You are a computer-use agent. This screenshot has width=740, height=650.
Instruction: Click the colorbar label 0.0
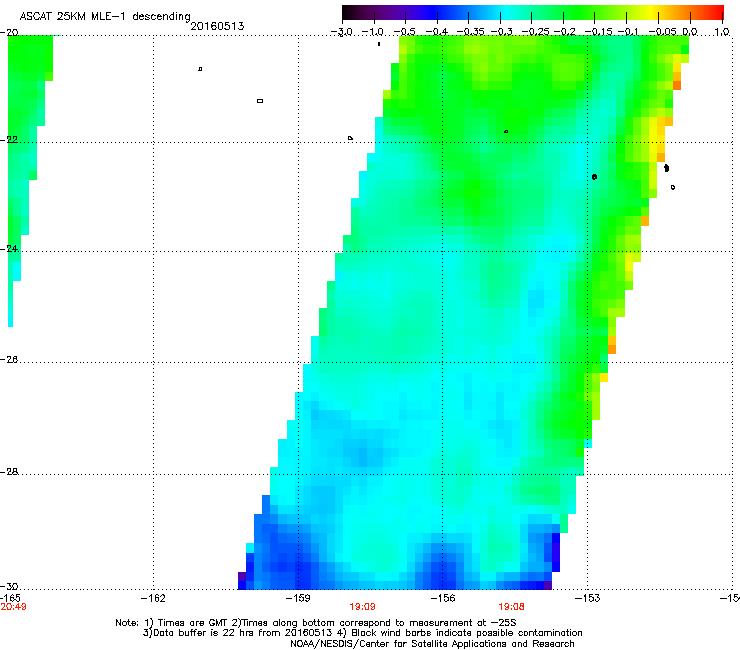(690, 32)
